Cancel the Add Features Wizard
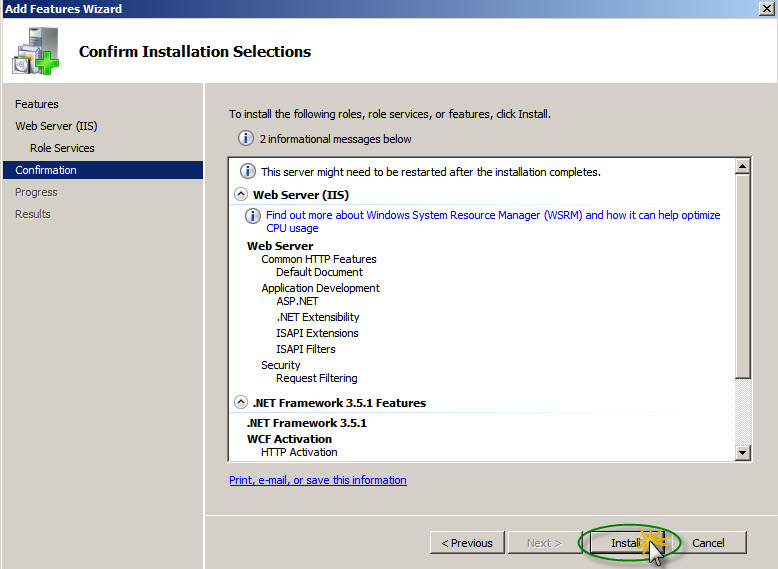Image resolution: width=778 pixels, height=569 pixels. pos(708,543)
